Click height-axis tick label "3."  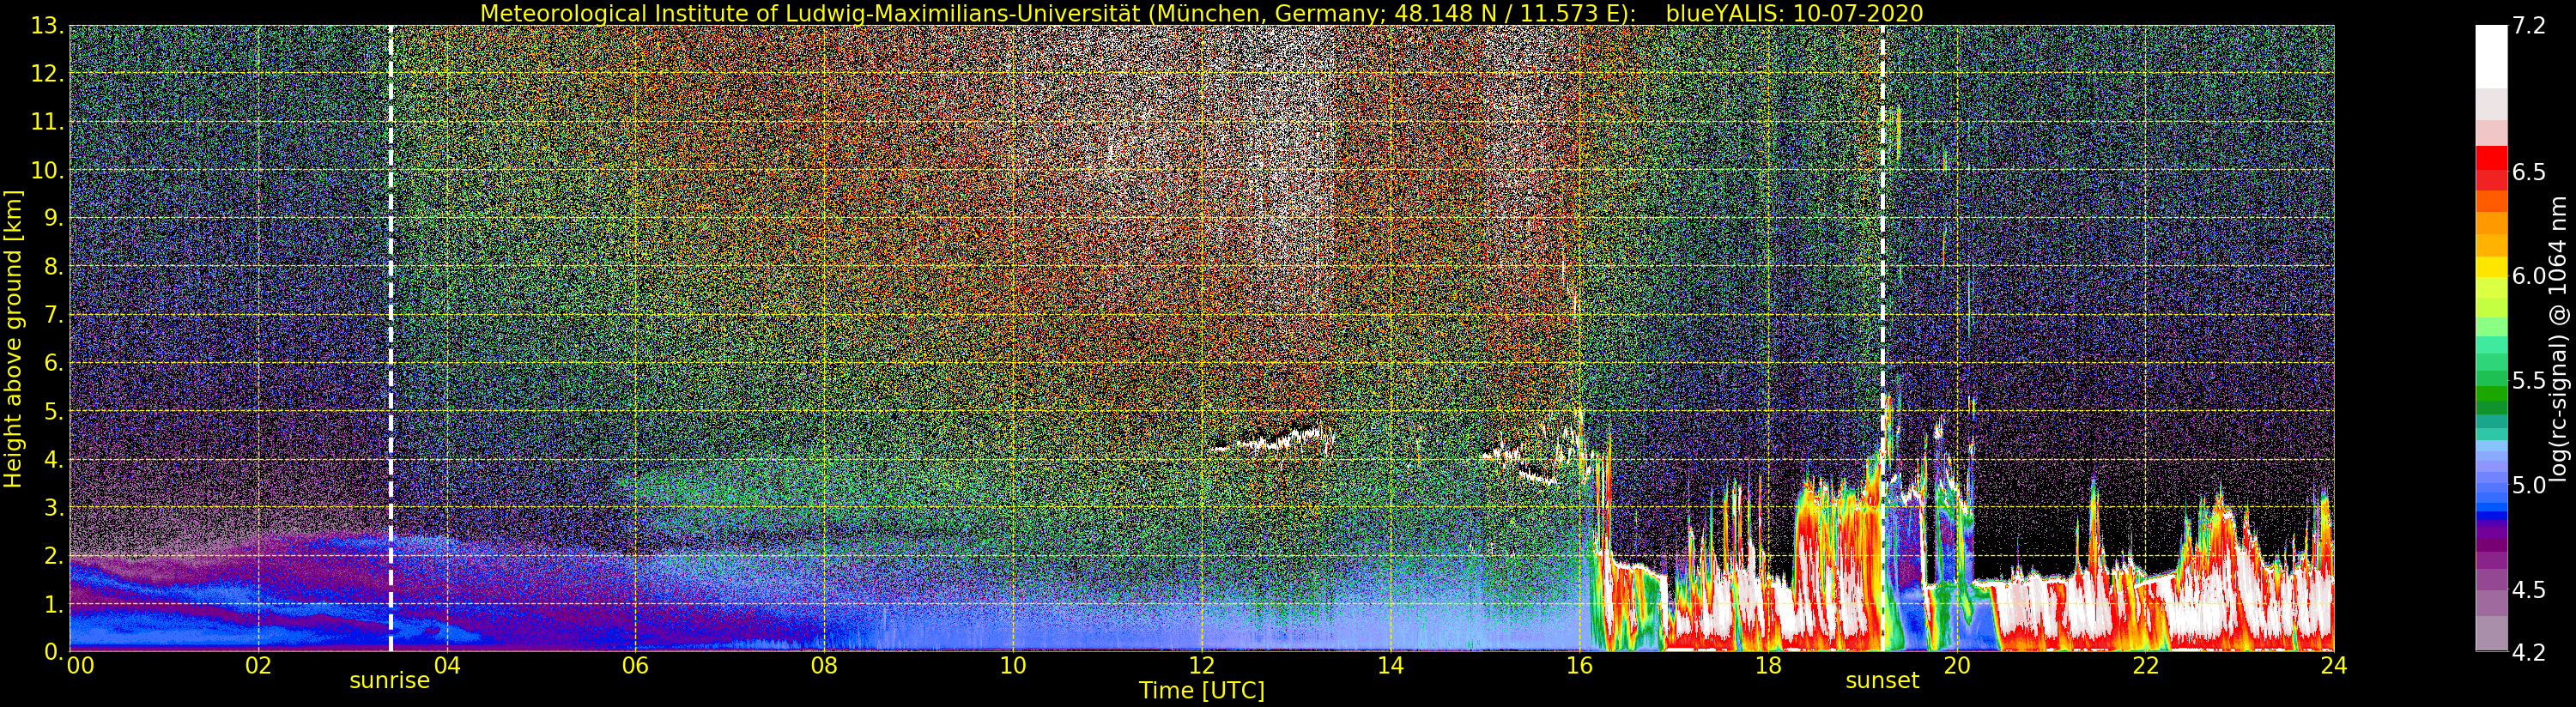[x=54, y=507]
